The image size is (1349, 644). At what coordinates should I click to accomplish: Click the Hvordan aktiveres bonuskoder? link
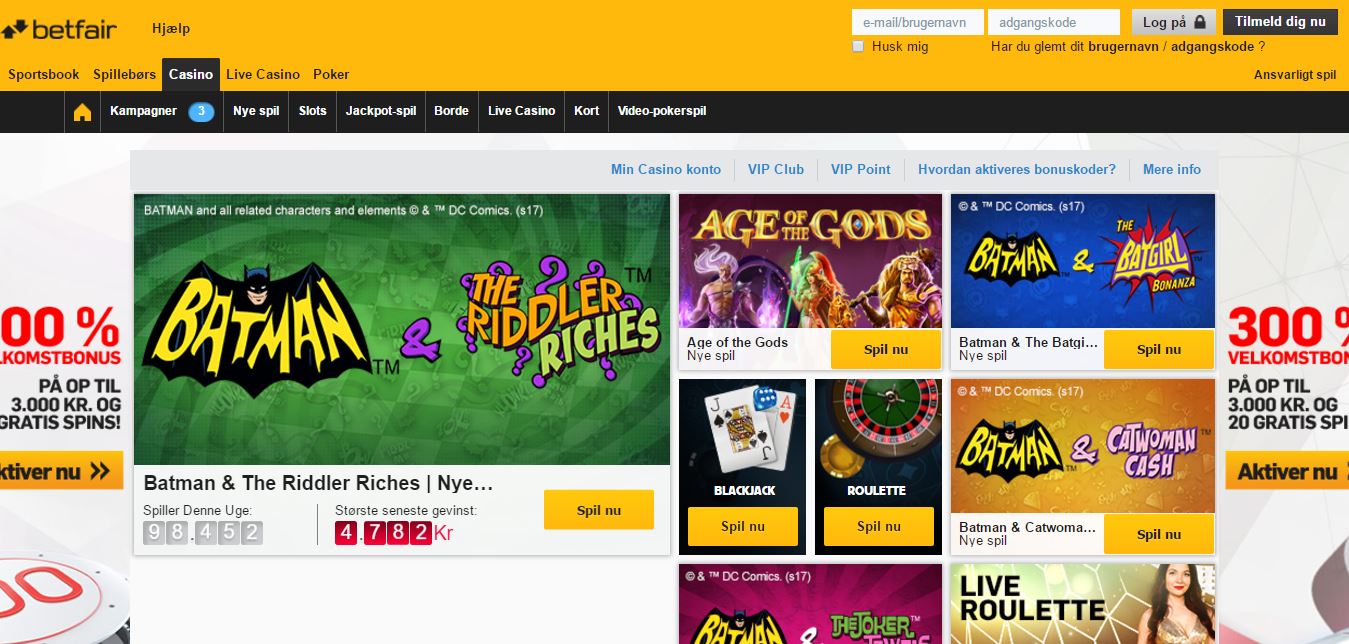click(x=1017, y=169)
